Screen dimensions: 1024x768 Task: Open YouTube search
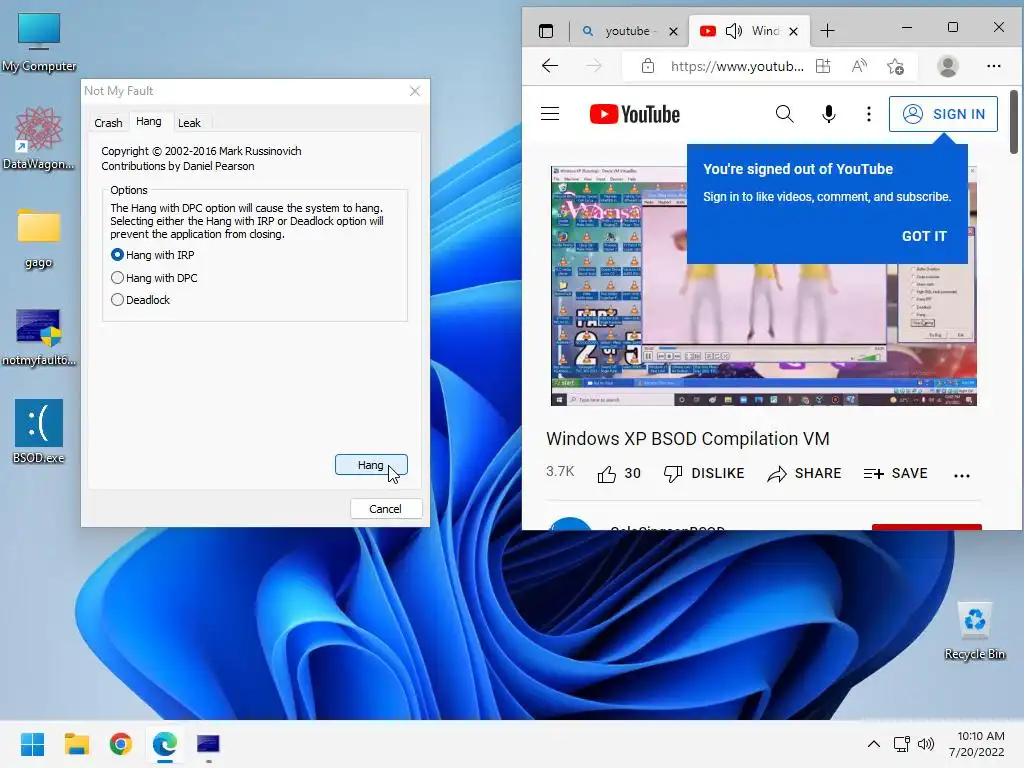[784, 114]
